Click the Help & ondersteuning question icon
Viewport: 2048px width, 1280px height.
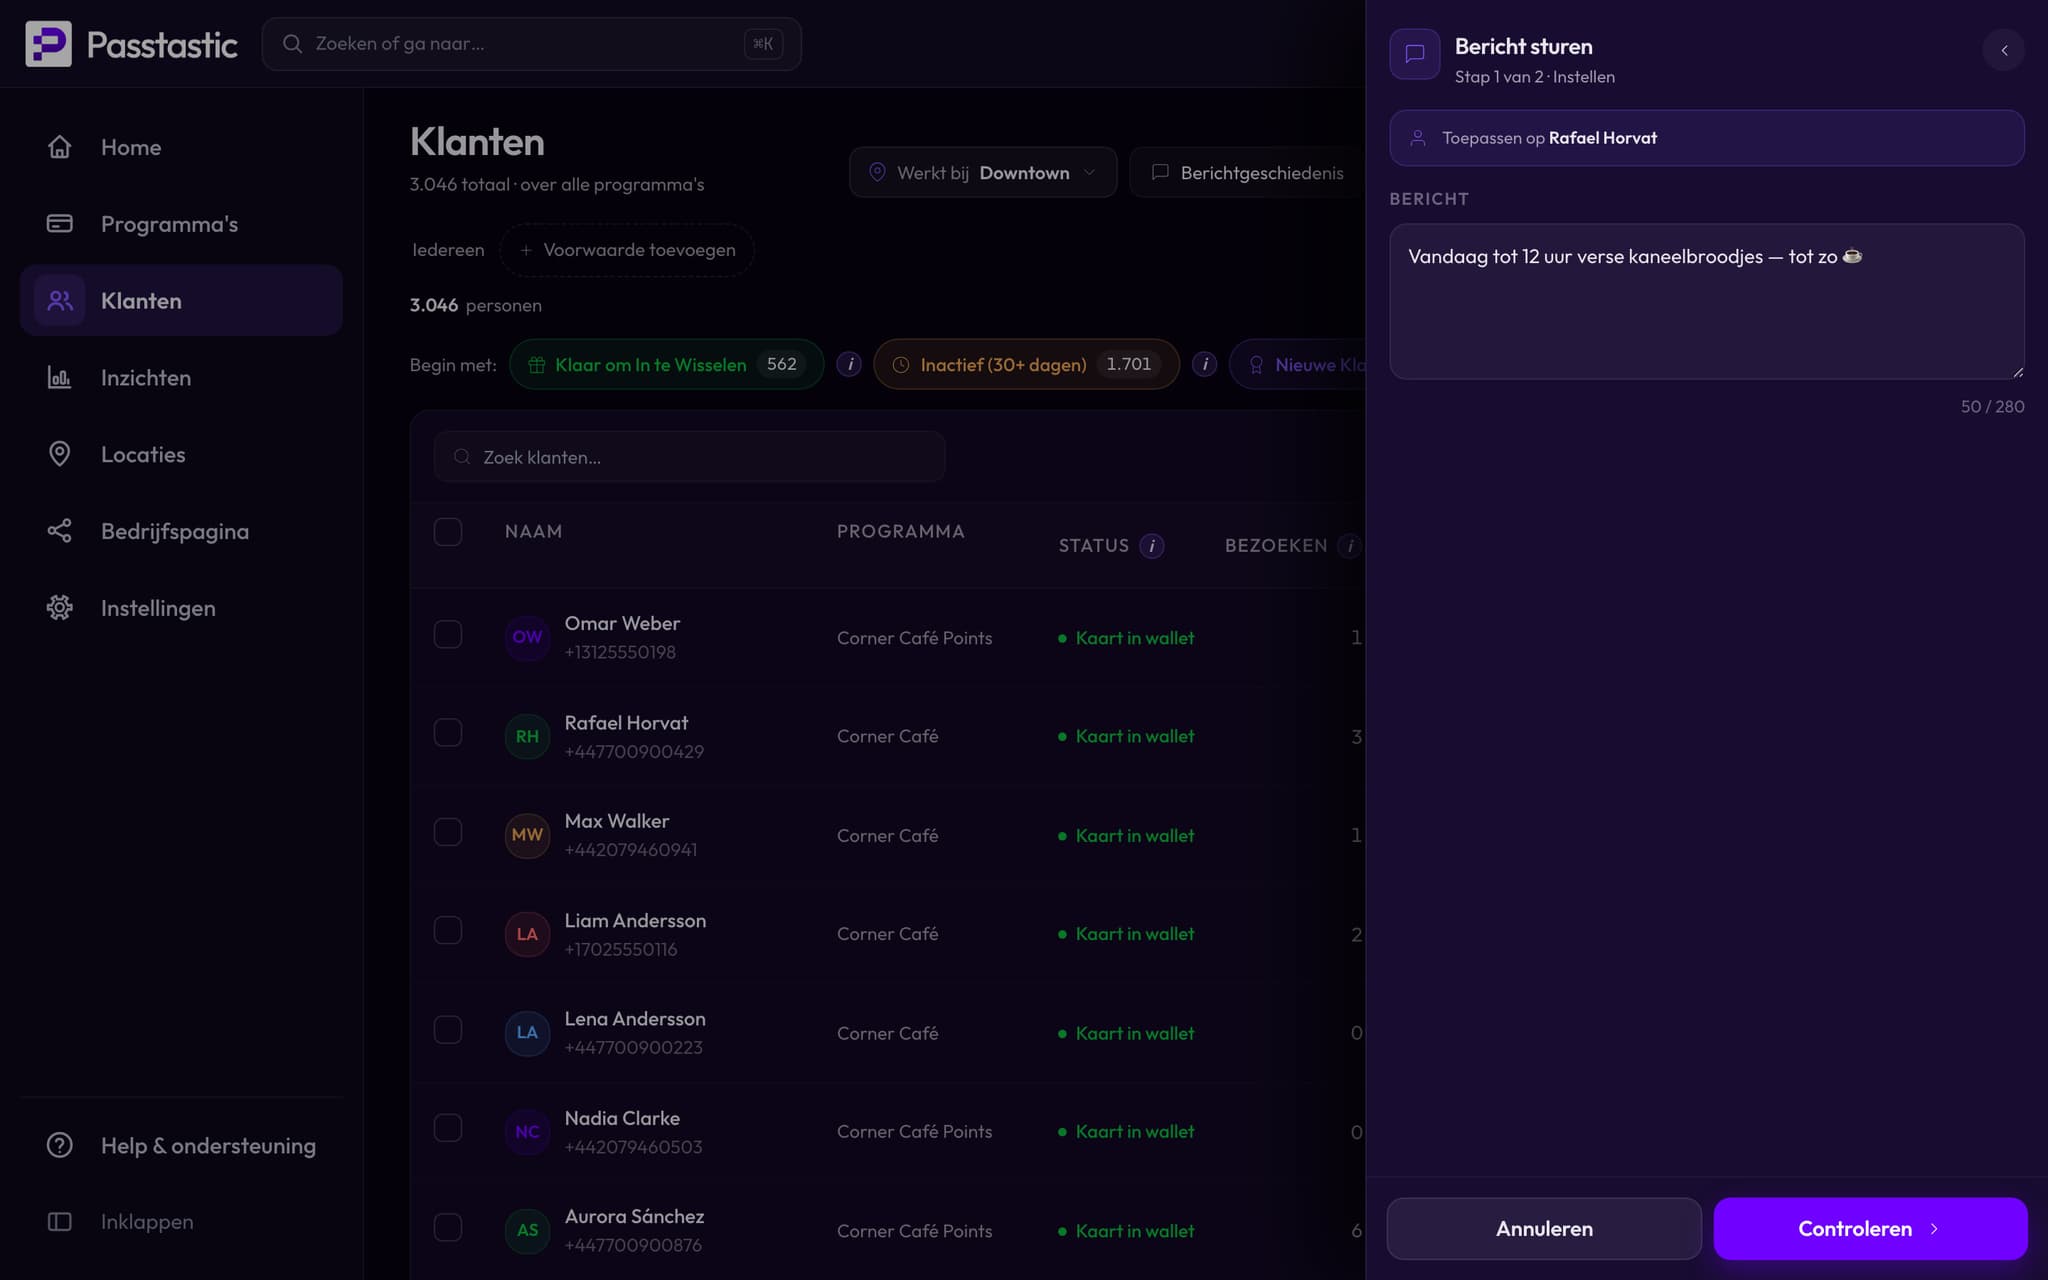point(60,1145)
